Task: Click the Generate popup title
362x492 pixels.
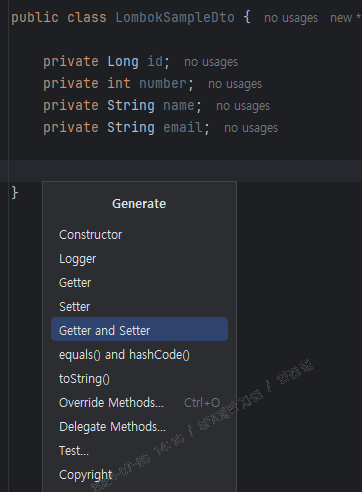Action: 139,204
